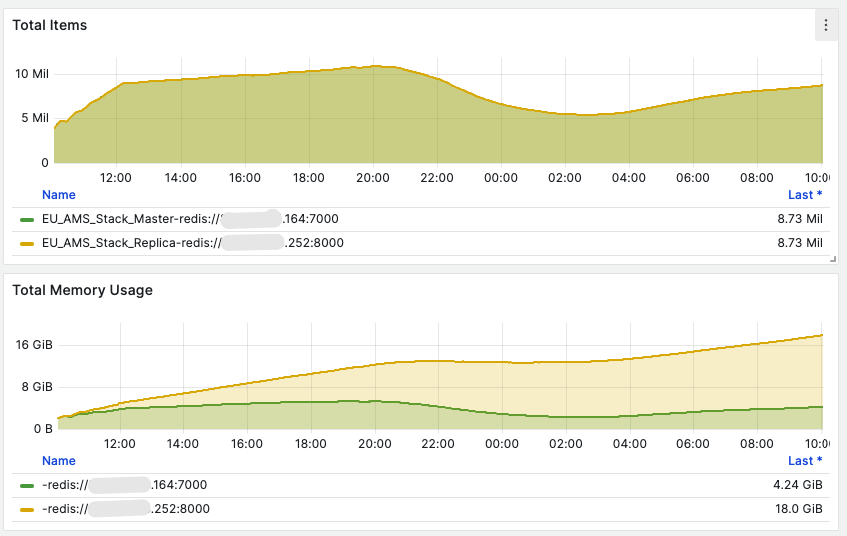Sort Total Items legend by Name header

pos(59,195)
